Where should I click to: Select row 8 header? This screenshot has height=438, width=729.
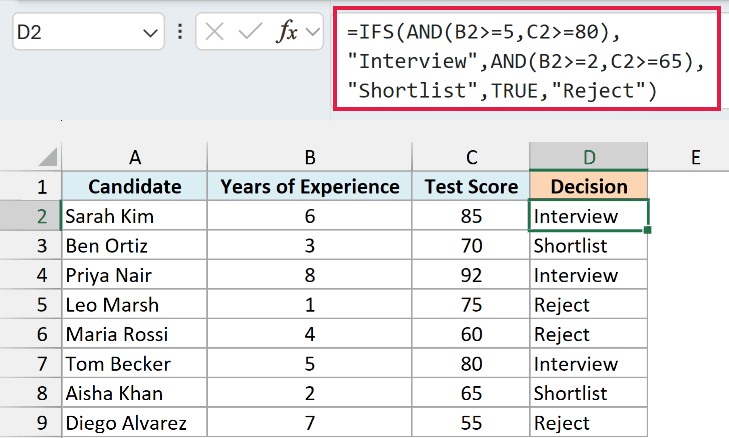click(x=31, y=393)
